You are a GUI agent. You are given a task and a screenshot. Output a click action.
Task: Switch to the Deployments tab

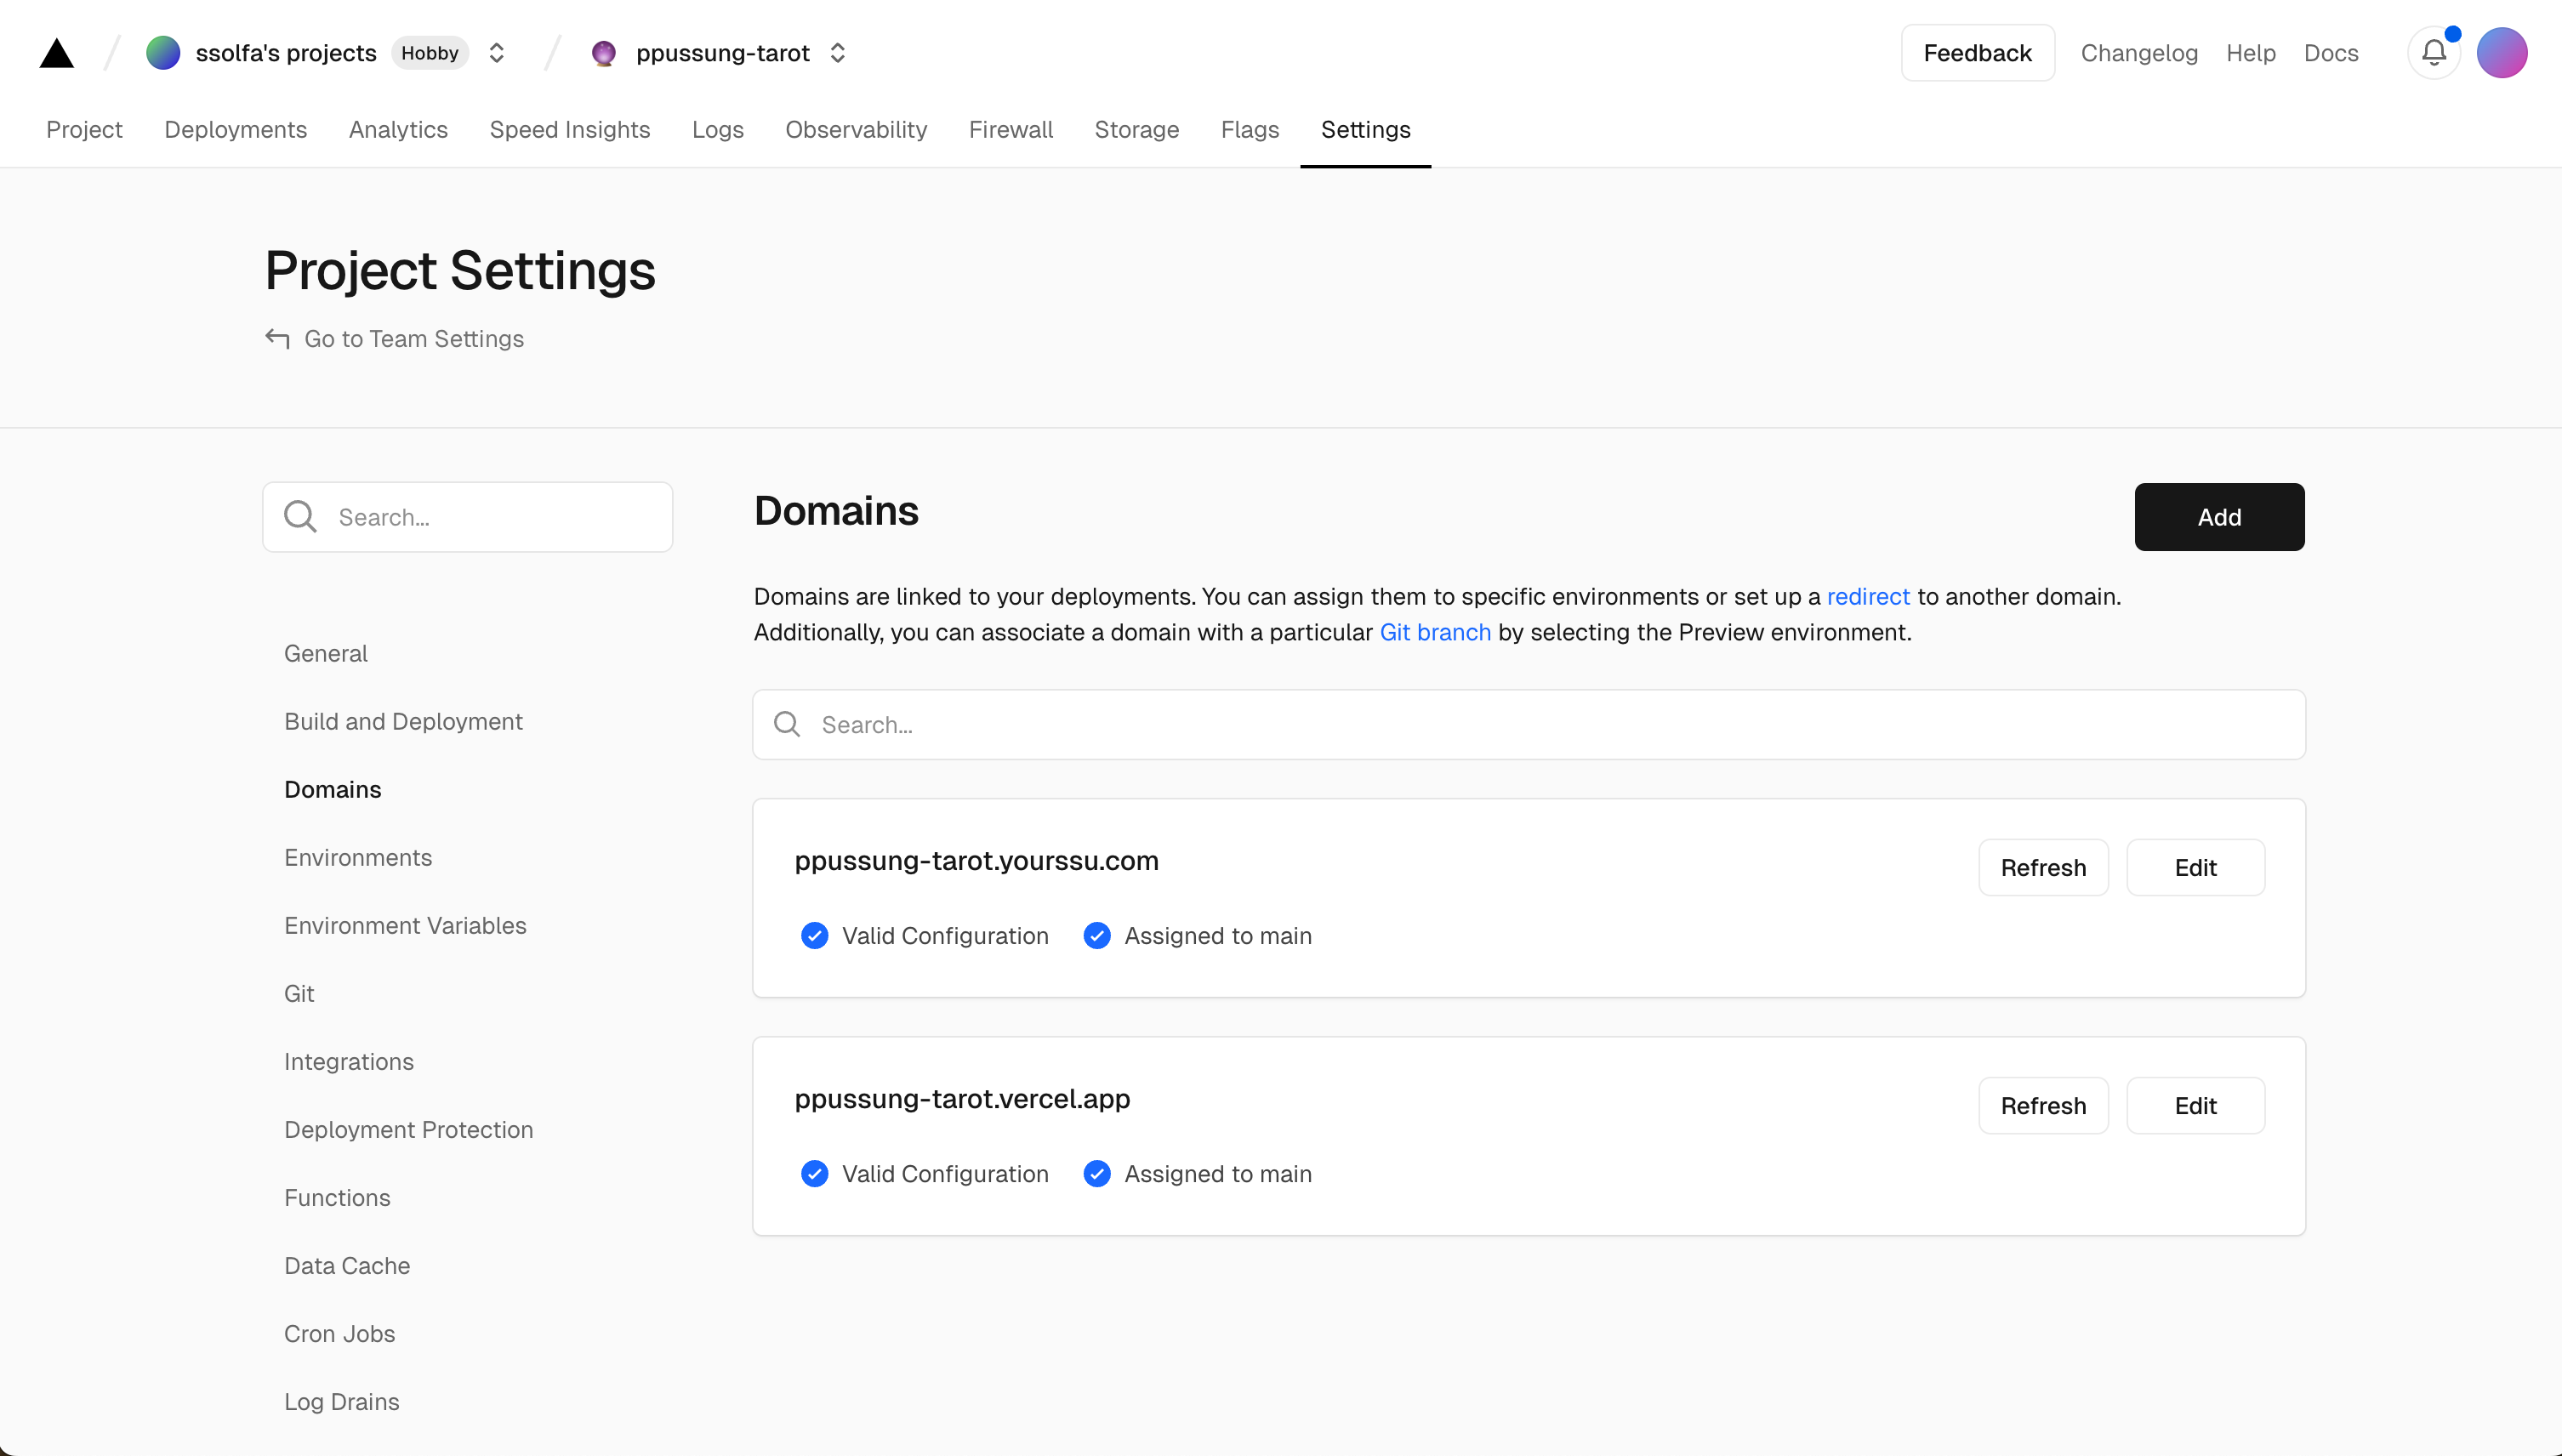click(235, 130)
